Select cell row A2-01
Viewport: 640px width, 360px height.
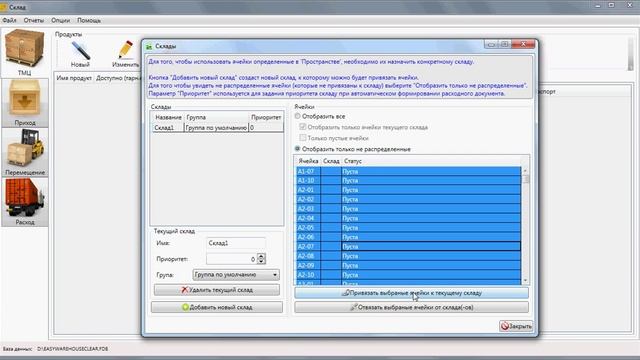pyautogui.click(x=408, y=190)
